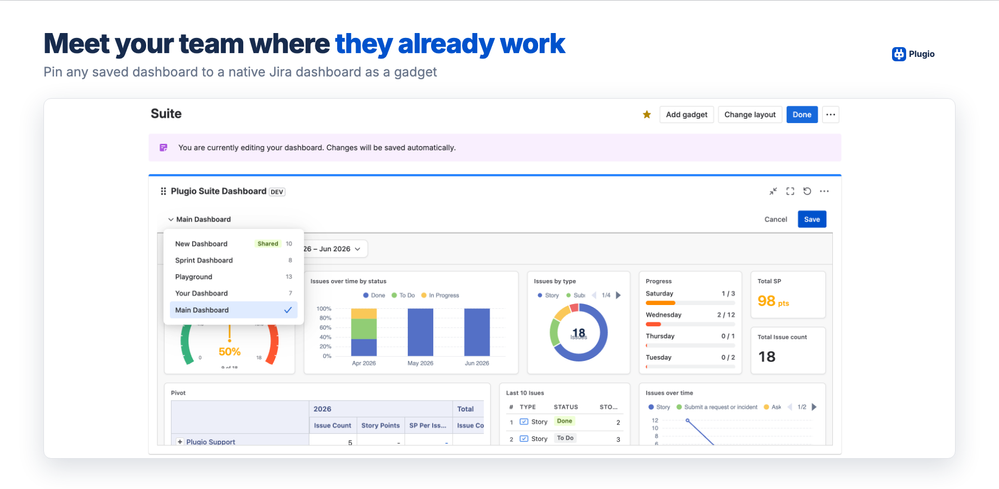This screenshot has height=489, width=999.
Task: Click the Apr 2026 stacked bar
Action: coord(364,332)
